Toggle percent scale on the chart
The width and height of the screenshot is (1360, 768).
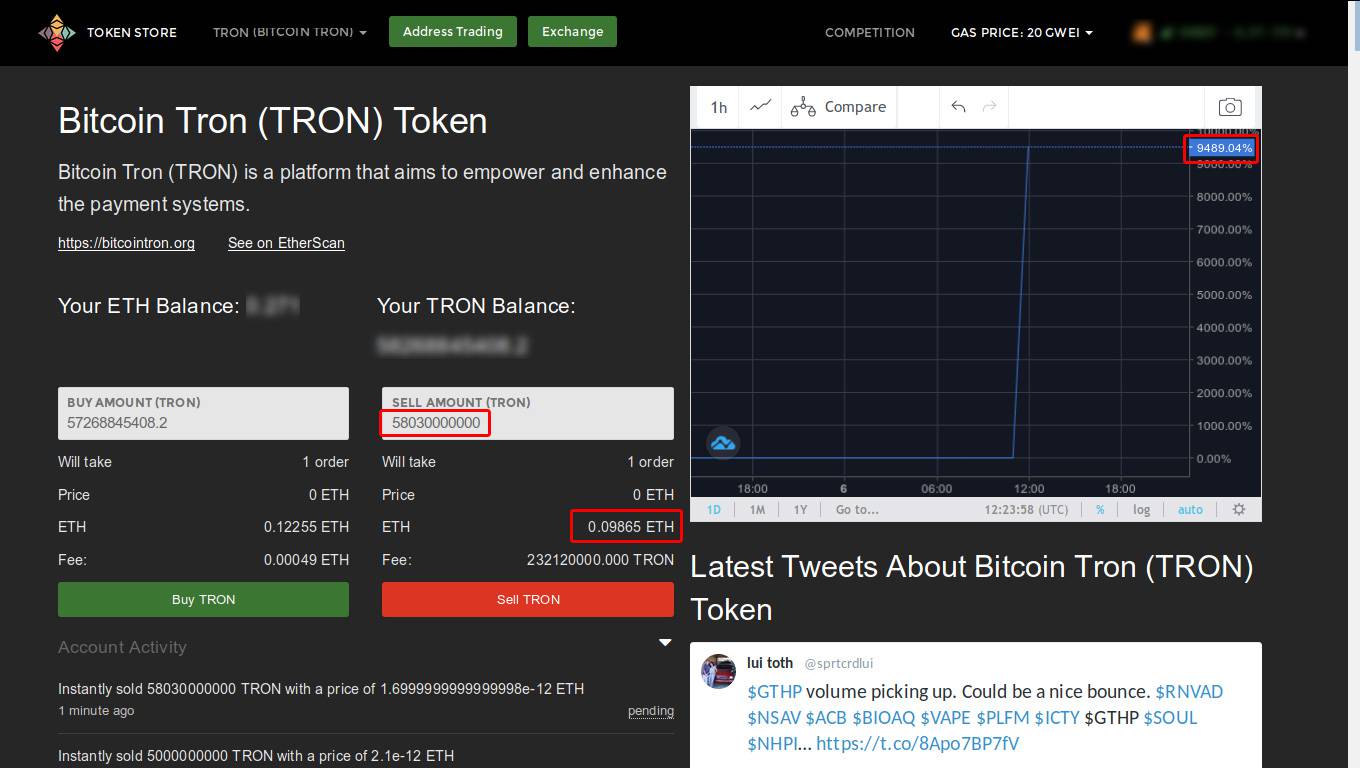pyautogui.click(x=1100, y=509)
